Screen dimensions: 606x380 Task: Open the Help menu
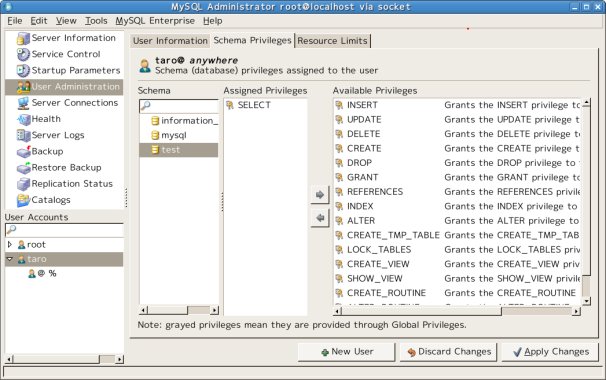pyautogui.click(x=213, y=21)
